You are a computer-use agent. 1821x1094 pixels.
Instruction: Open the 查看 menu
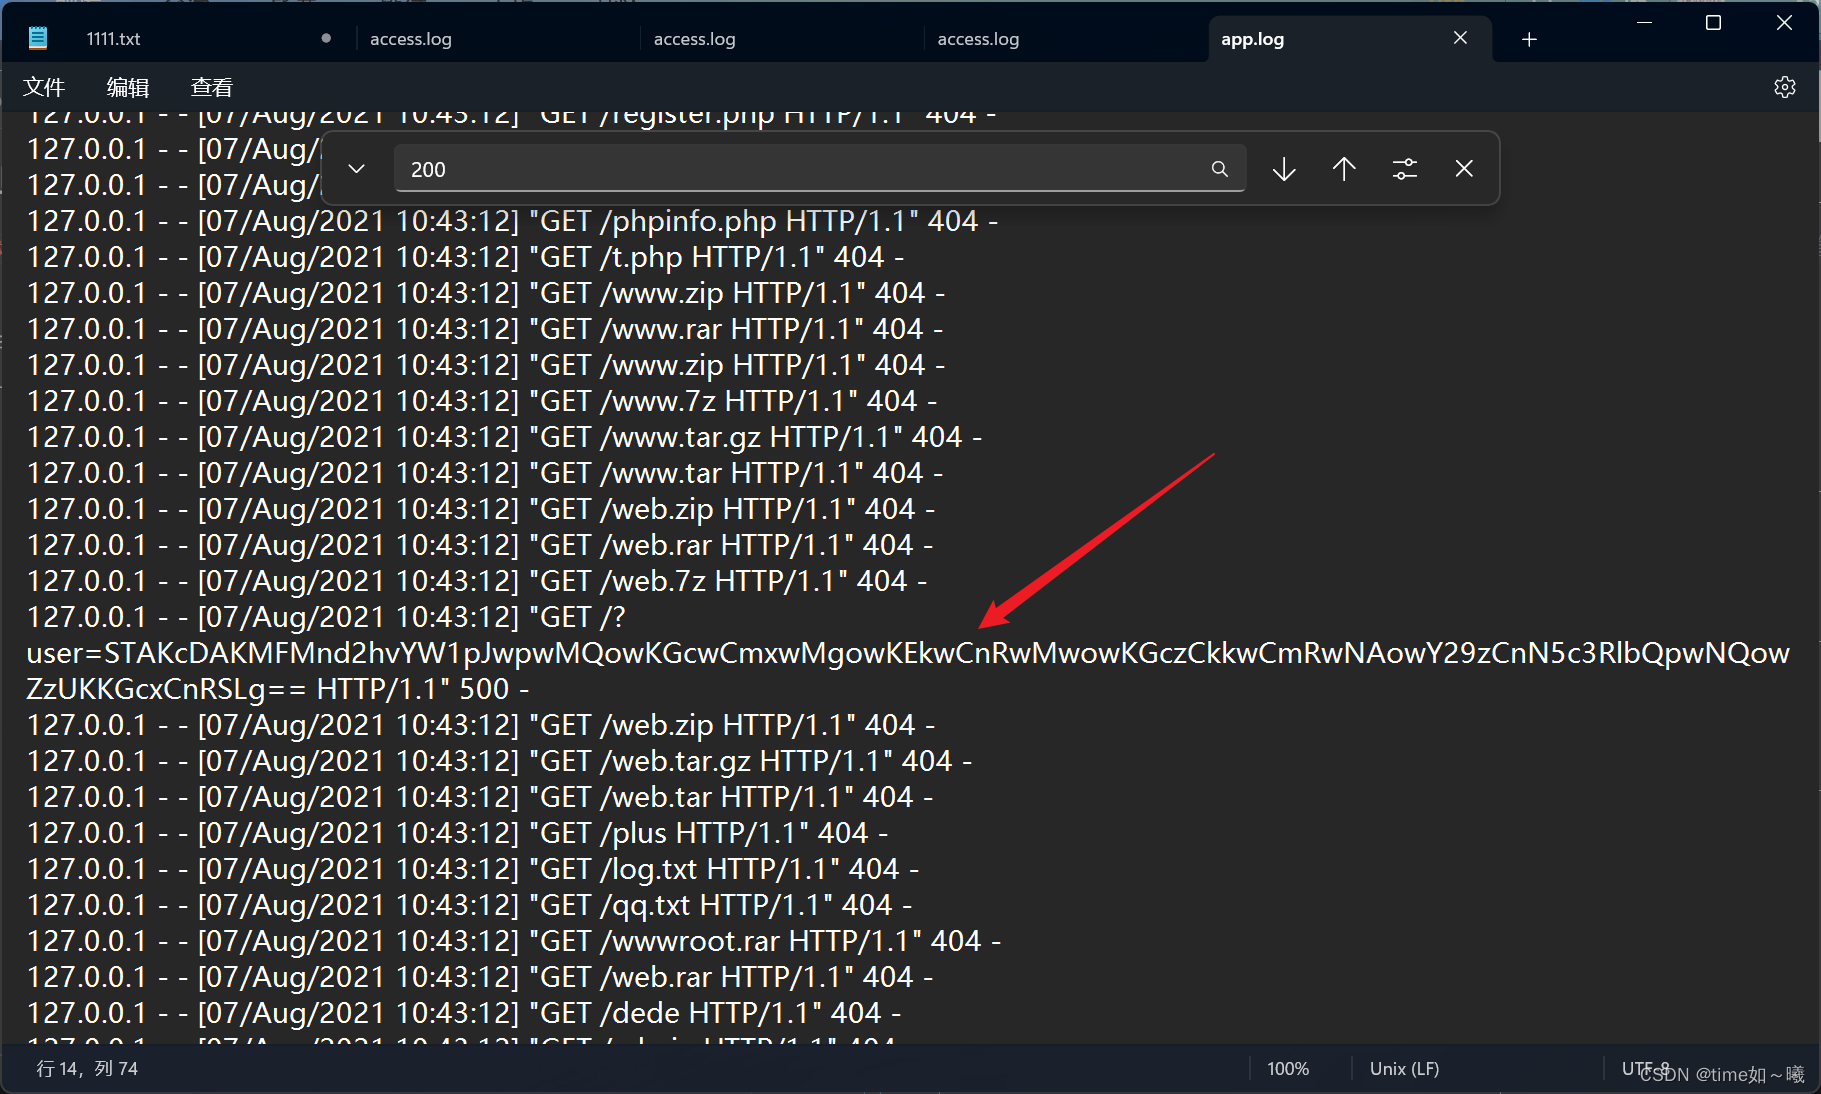212,87
